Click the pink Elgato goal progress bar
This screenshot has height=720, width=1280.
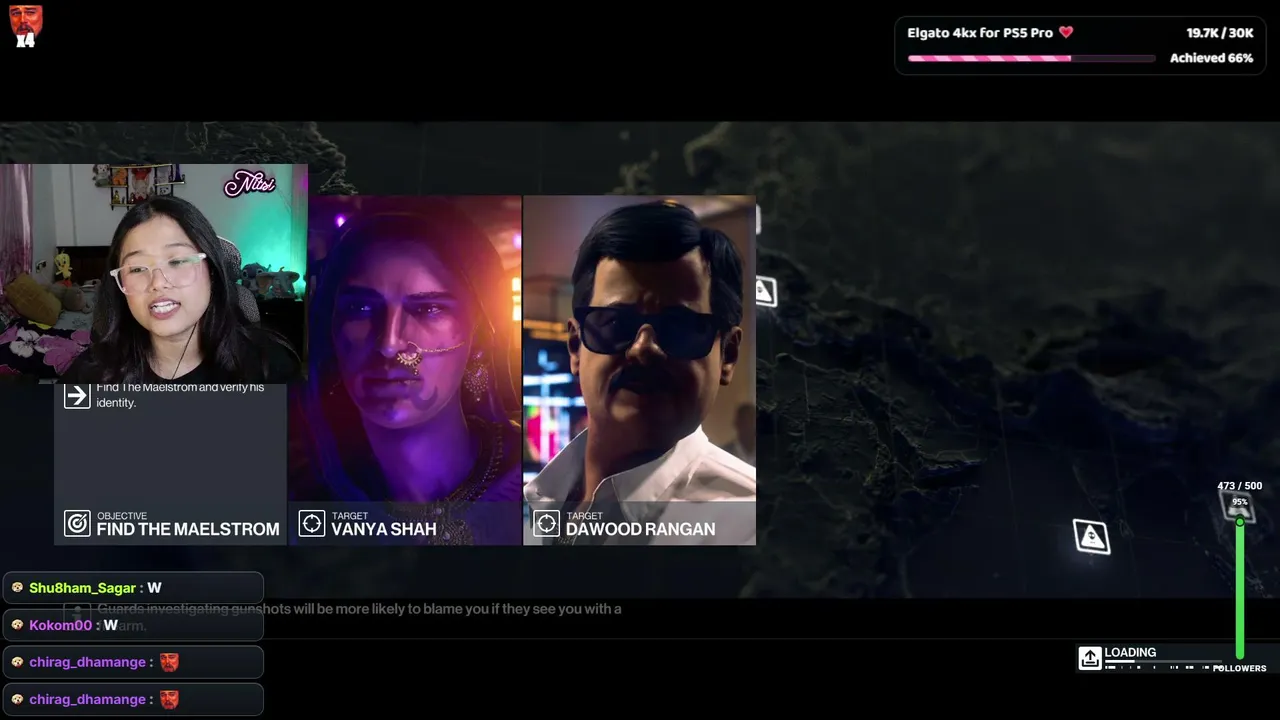coord(1031,58)
